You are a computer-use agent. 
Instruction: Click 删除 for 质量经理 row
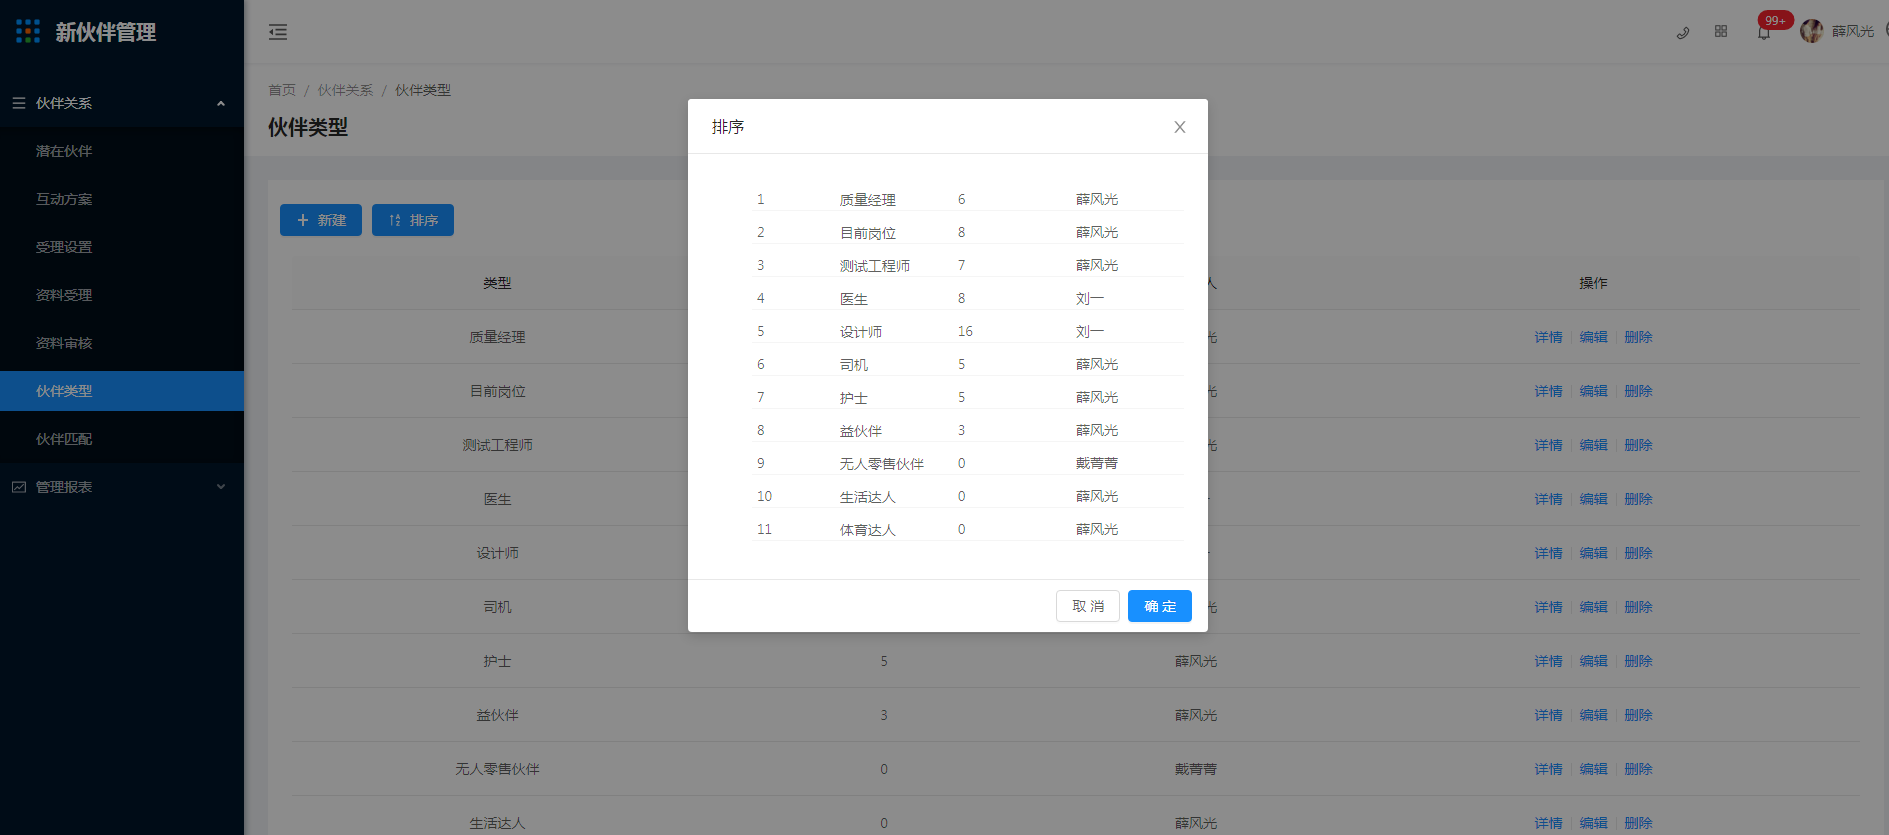click(x=1638, y=337)
